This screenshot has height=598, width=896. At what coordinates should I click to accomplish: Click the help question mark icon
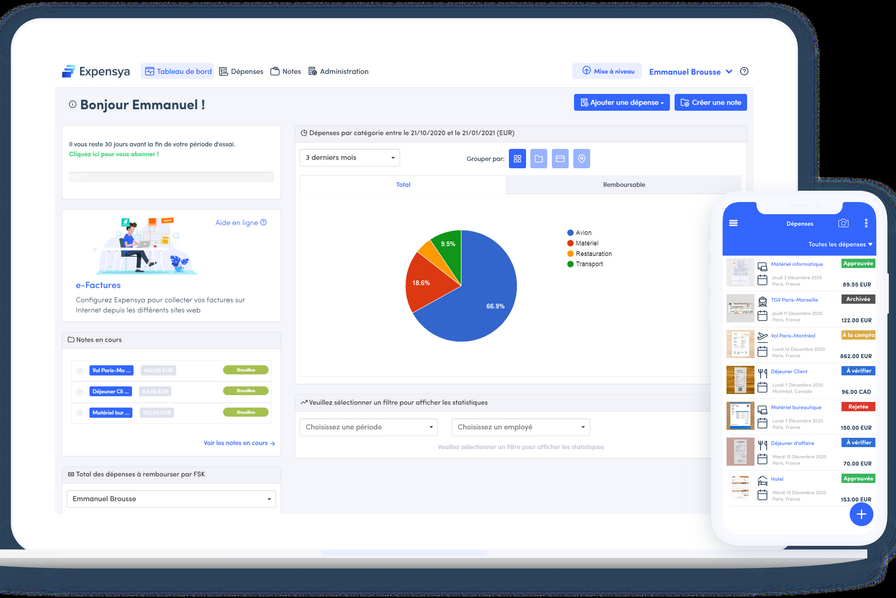744,72
